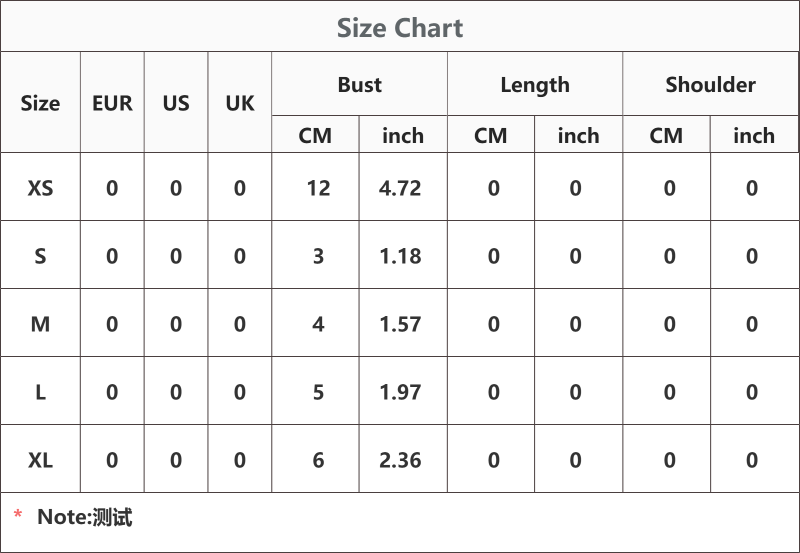This screenshot has width=800, height=553.
Task: Select the EUR column header
Action: pyautogui.click(x=112, y=103)
